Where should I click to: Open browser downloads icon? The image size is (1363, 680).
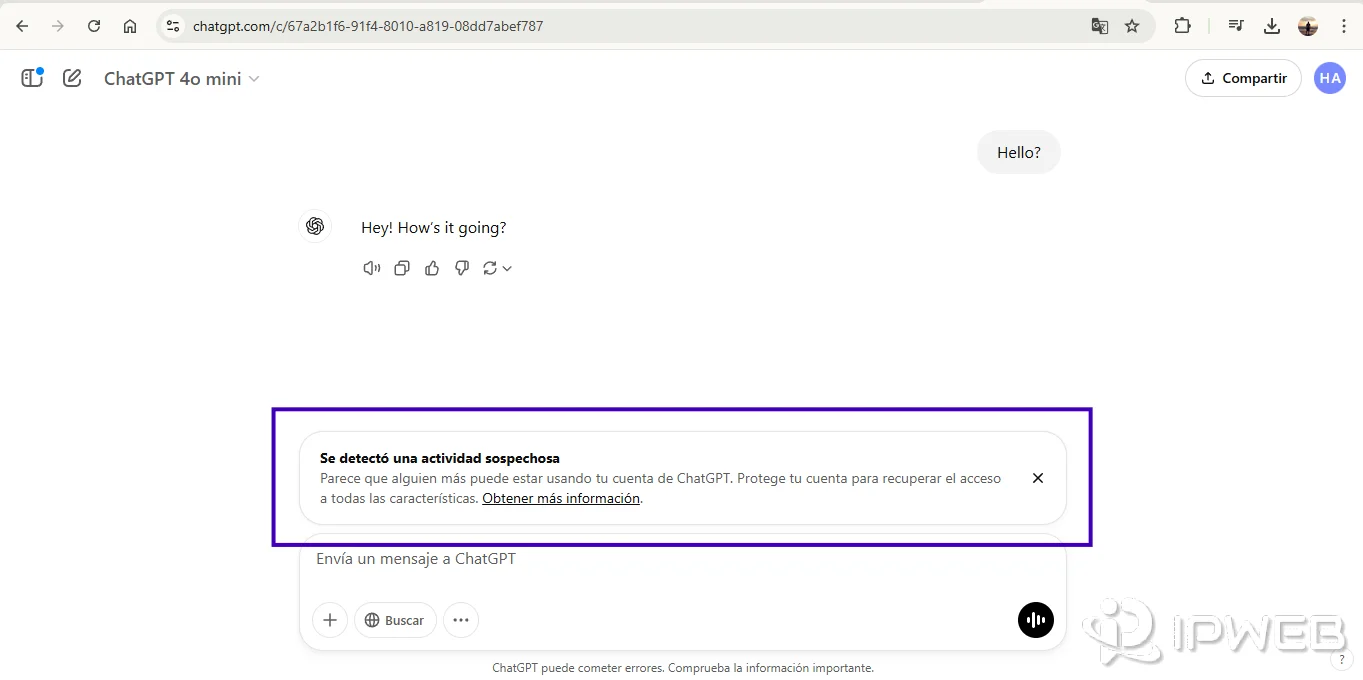point(1272,26)
